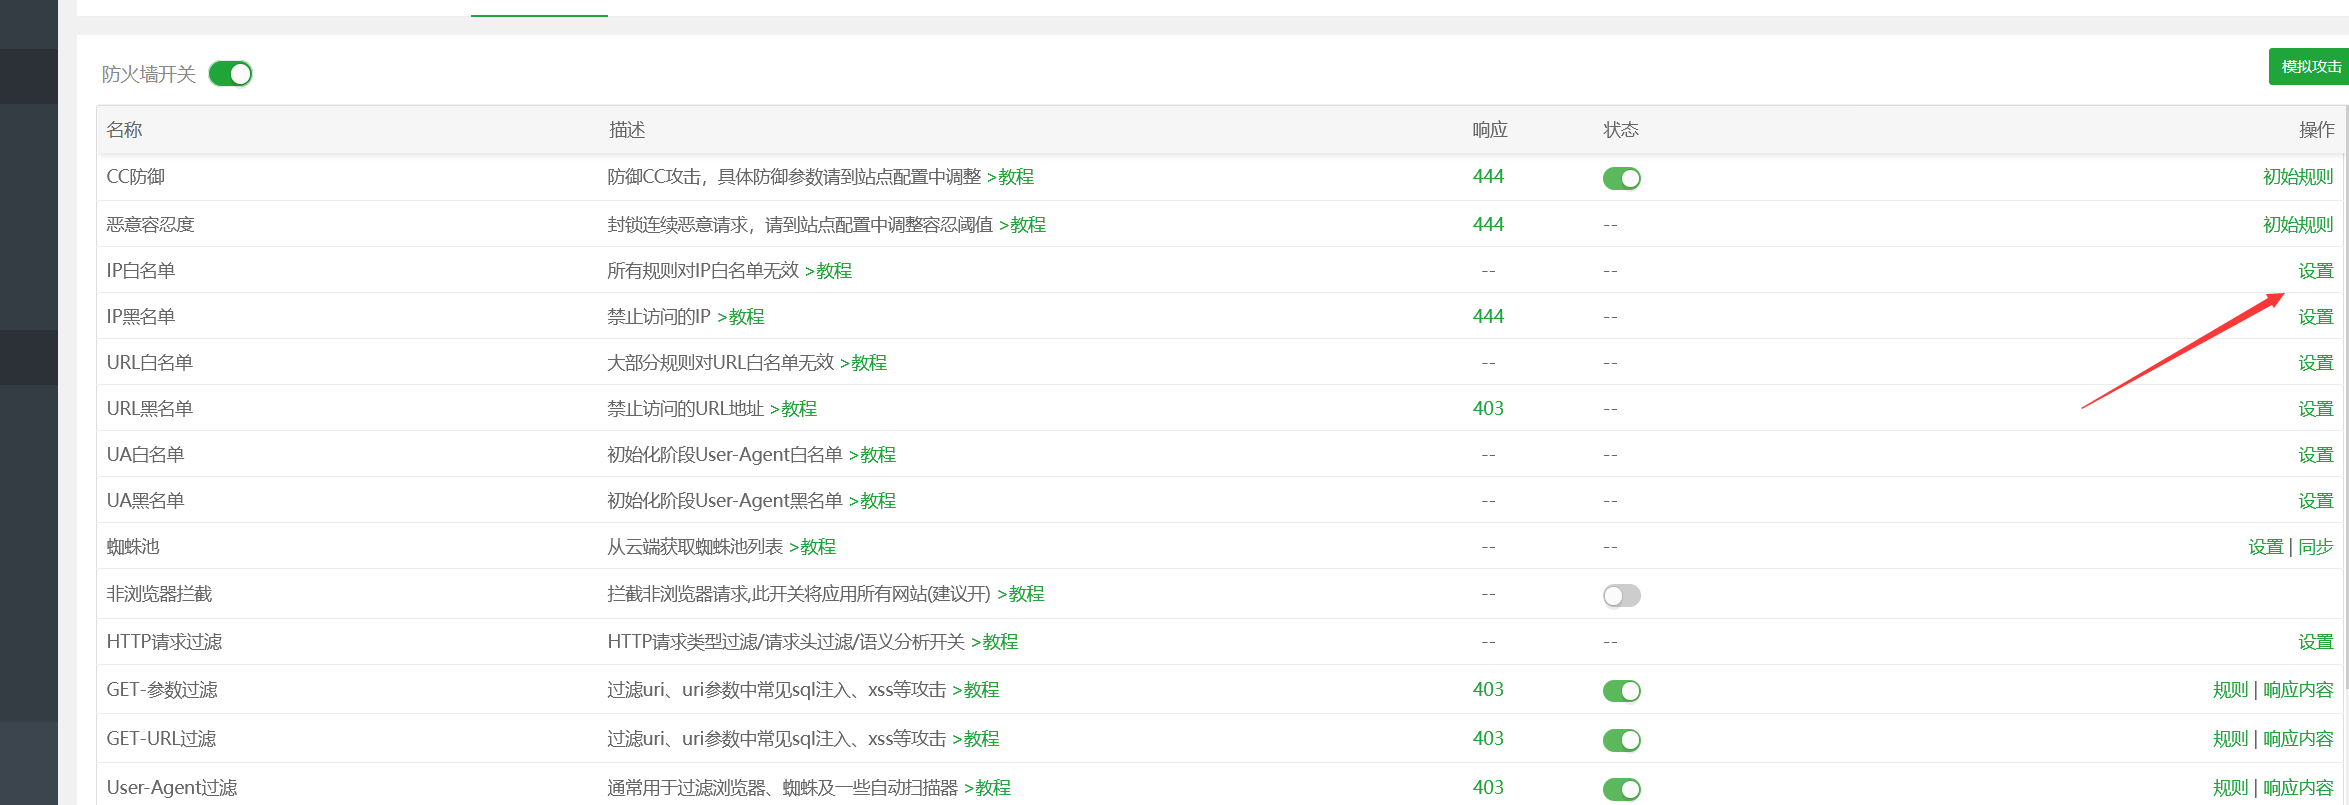
Task: Click the 444 response code for 恶意容忍度
Action: [x=1488, y=225]
